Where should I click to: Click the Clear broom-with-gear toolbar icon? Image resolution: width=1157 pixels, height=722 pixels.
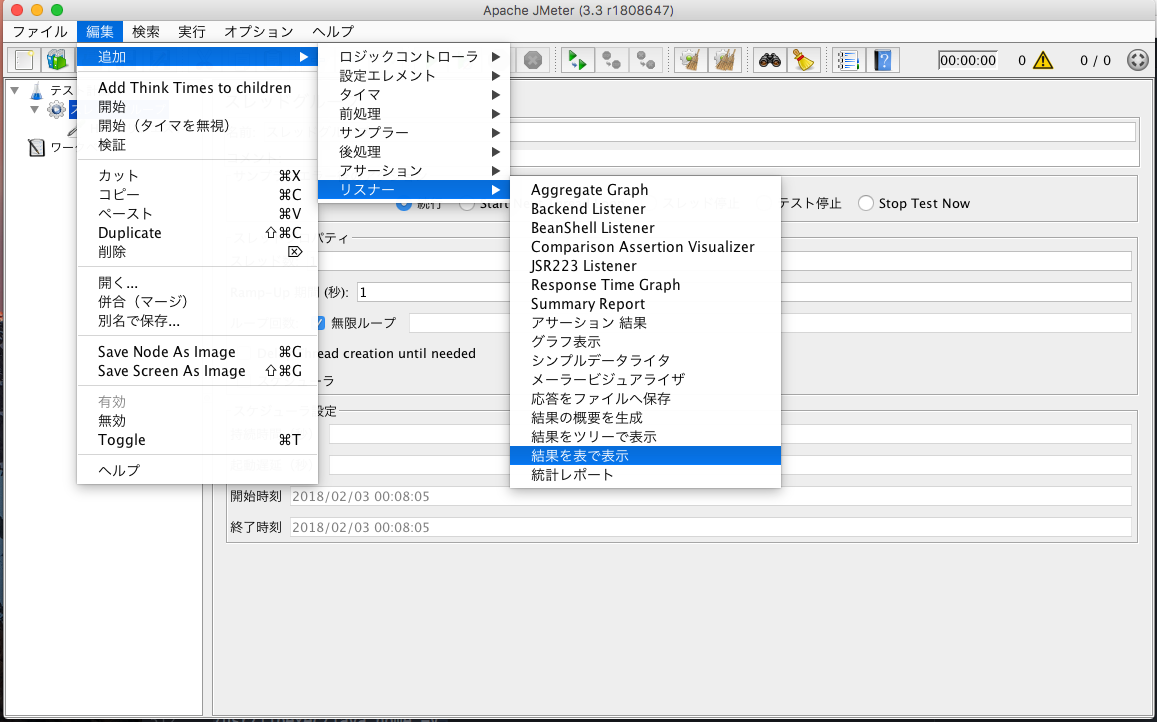pyautogui.click(x=689, y=60)
